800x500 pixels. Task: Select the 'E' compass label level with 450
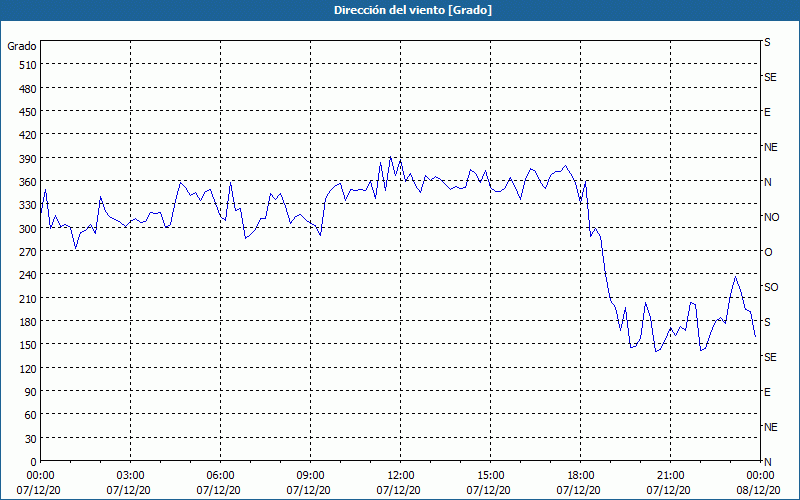click(767, 112)
